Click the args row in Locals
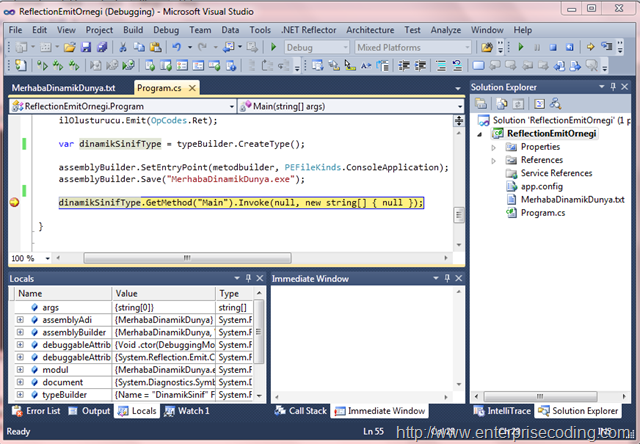This screenshot has height=444, width=640. 133,307
